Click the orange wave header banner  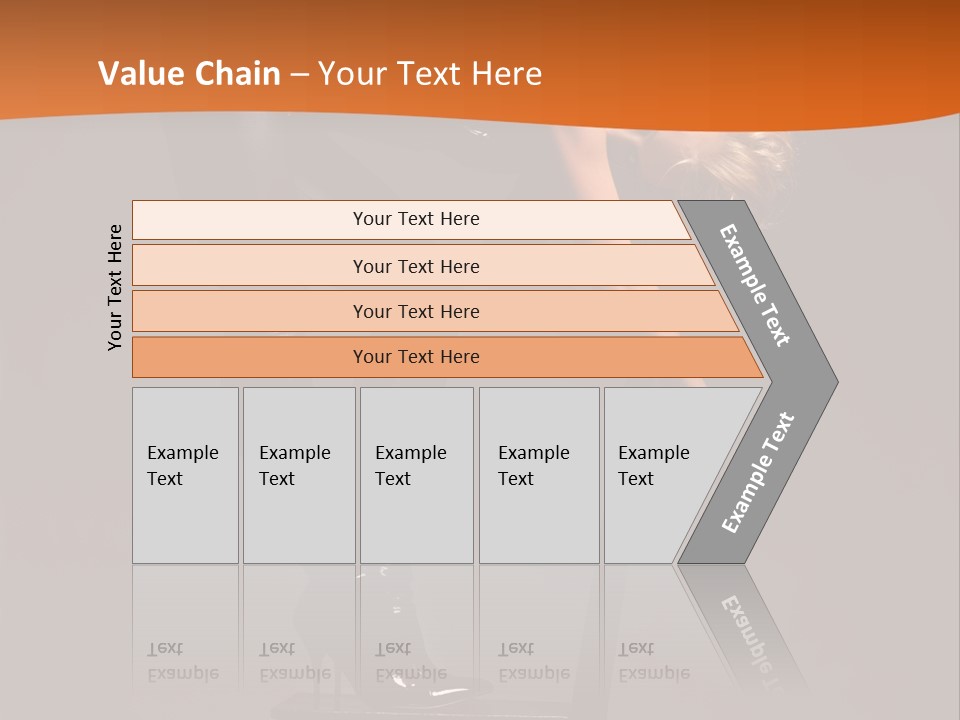pyautogui.click(x=700, y=60)
